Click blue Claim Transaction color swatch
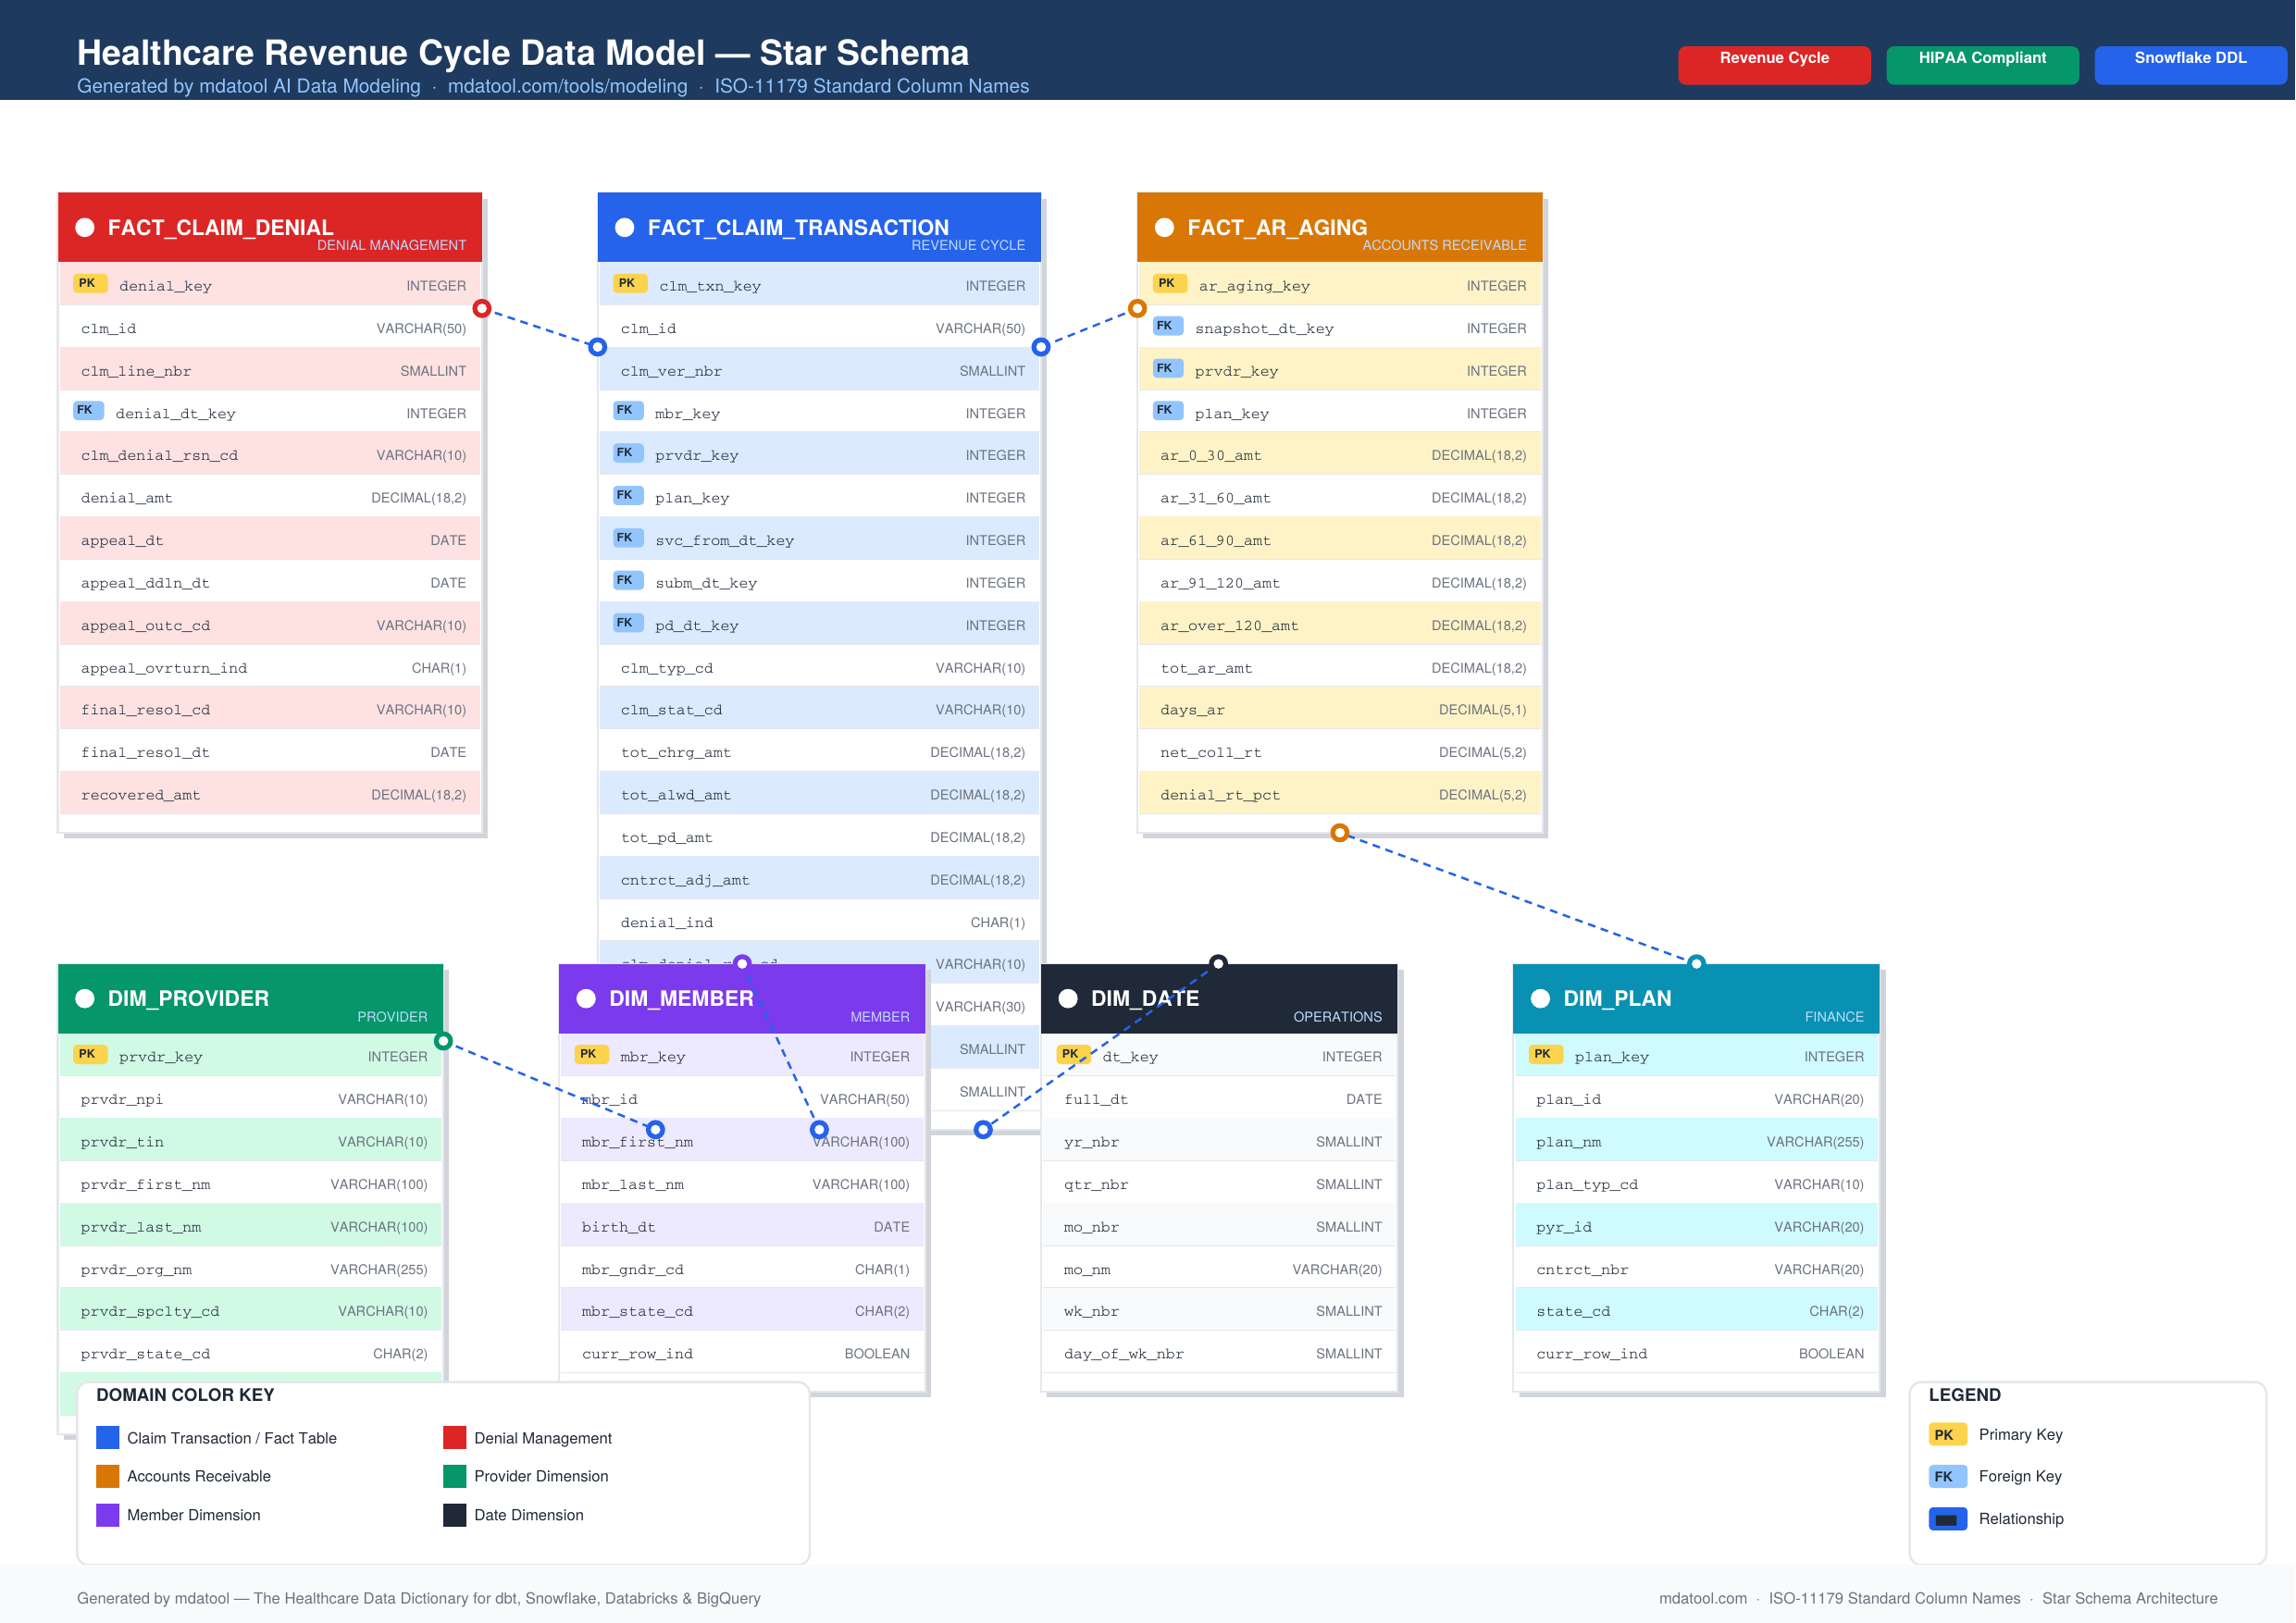The height and width of the screenshot is (1623, 2296). pos(107,1438)
